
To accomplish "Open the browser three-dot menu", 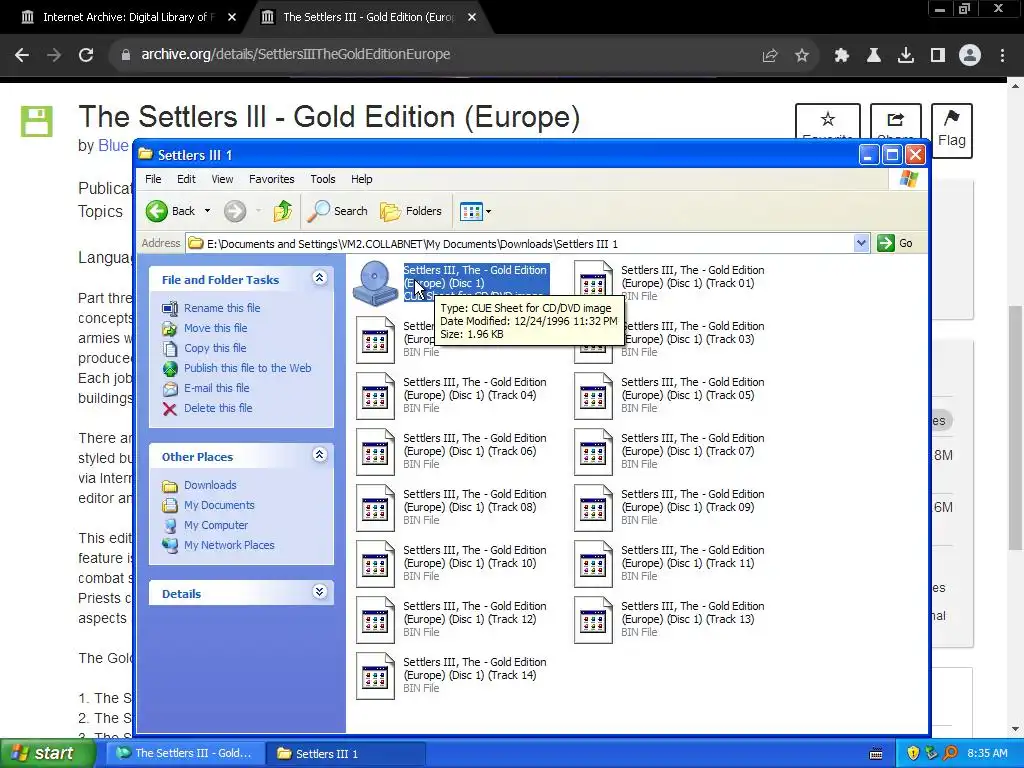I will (x=1002, y=56).
